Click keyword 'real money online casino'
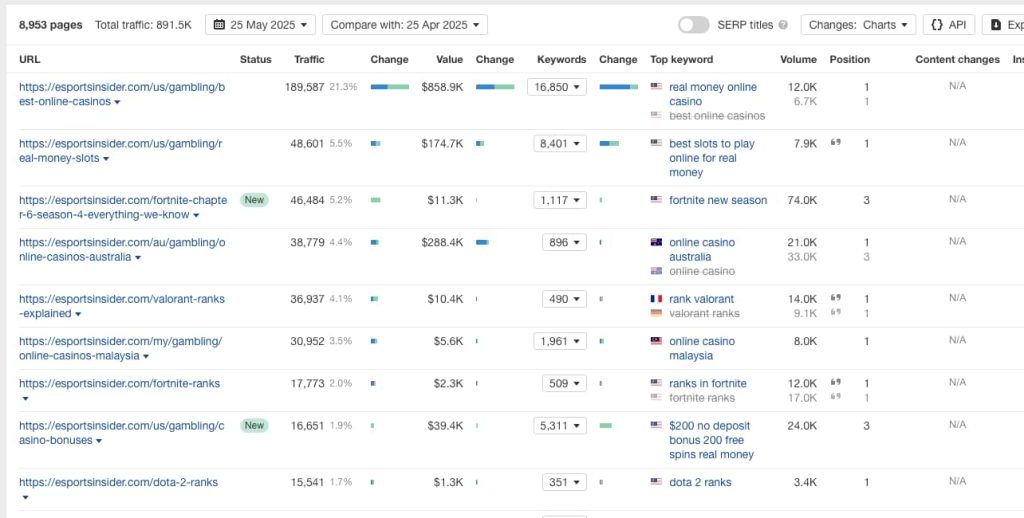Viewport: 1024px width, 518px height. [x=712, y=94]
